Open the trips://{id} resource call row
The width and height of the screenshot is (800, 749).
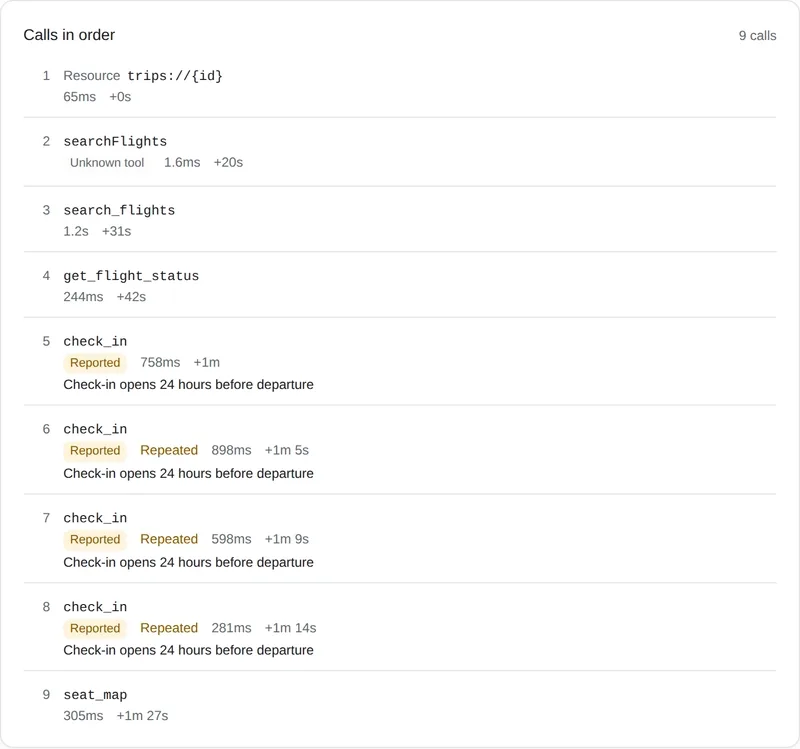coord(399,86)
